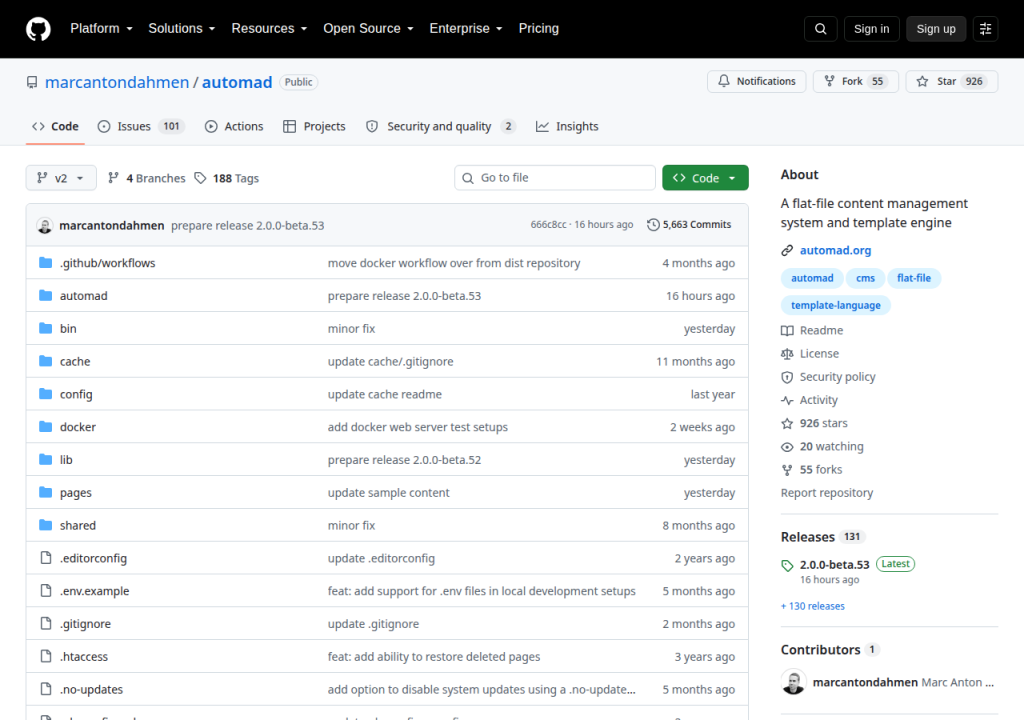This screenshot has width=1024, height=720.
Task: Open the .gitignore file
Action: point(85,624)
